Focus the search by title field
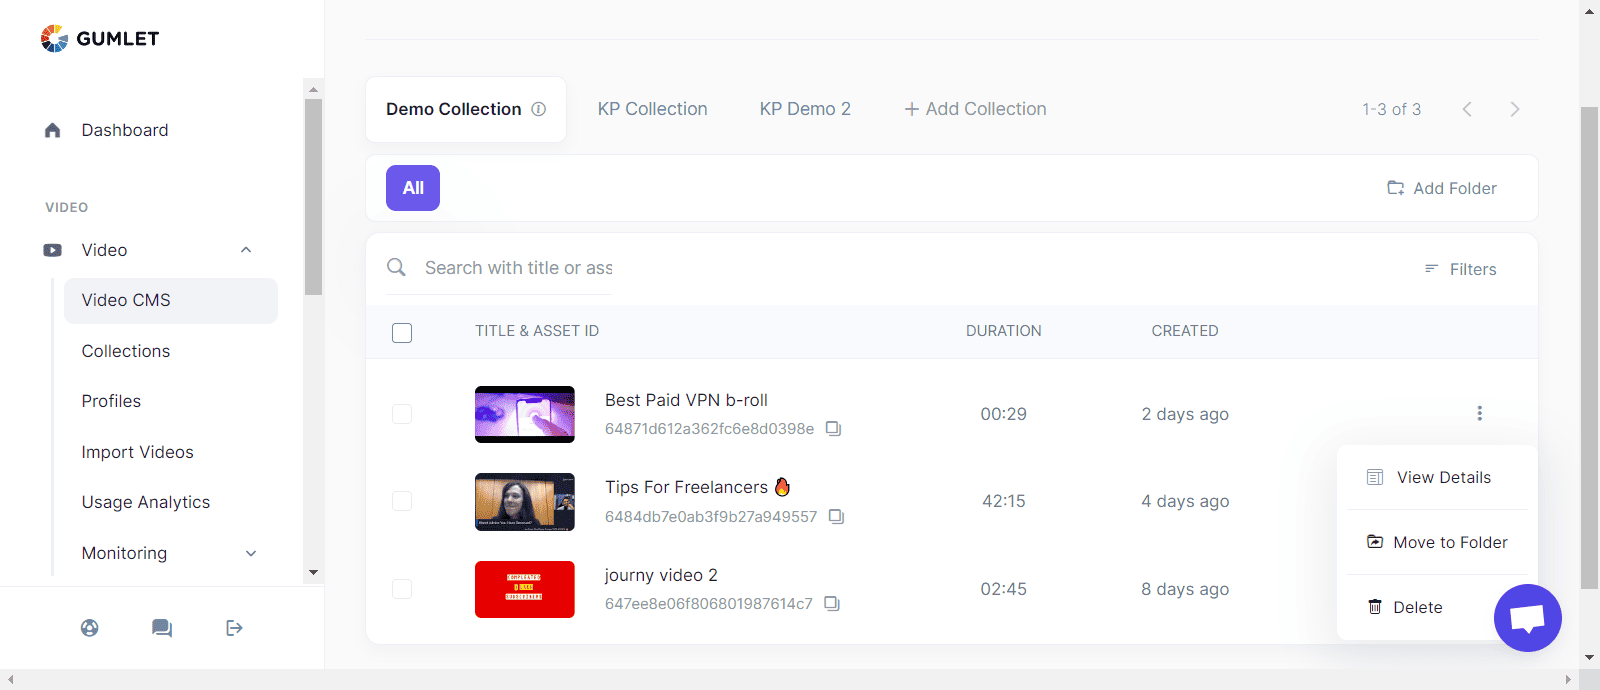 point(518,268)
